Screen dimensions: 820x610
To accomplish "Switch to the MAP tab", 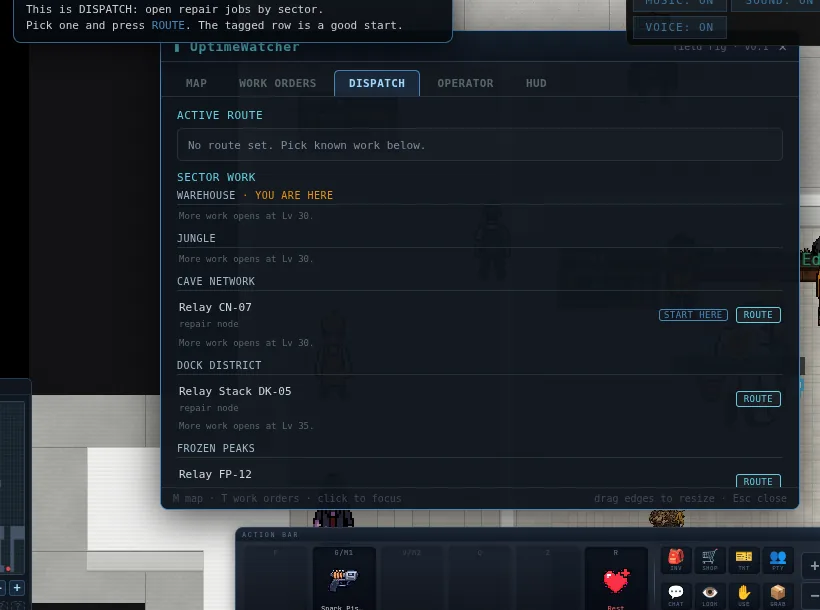I will (196, 83).
